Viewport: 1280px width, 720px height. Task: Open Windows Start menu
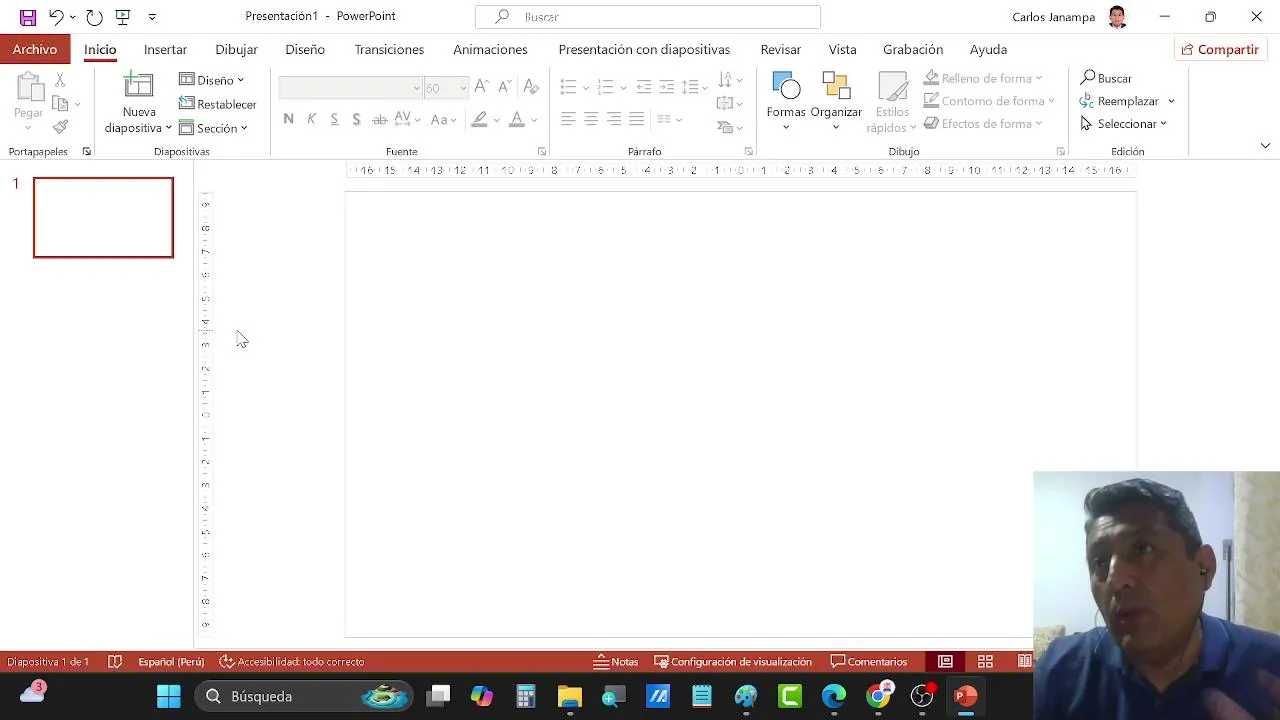(x=169, y=696)
